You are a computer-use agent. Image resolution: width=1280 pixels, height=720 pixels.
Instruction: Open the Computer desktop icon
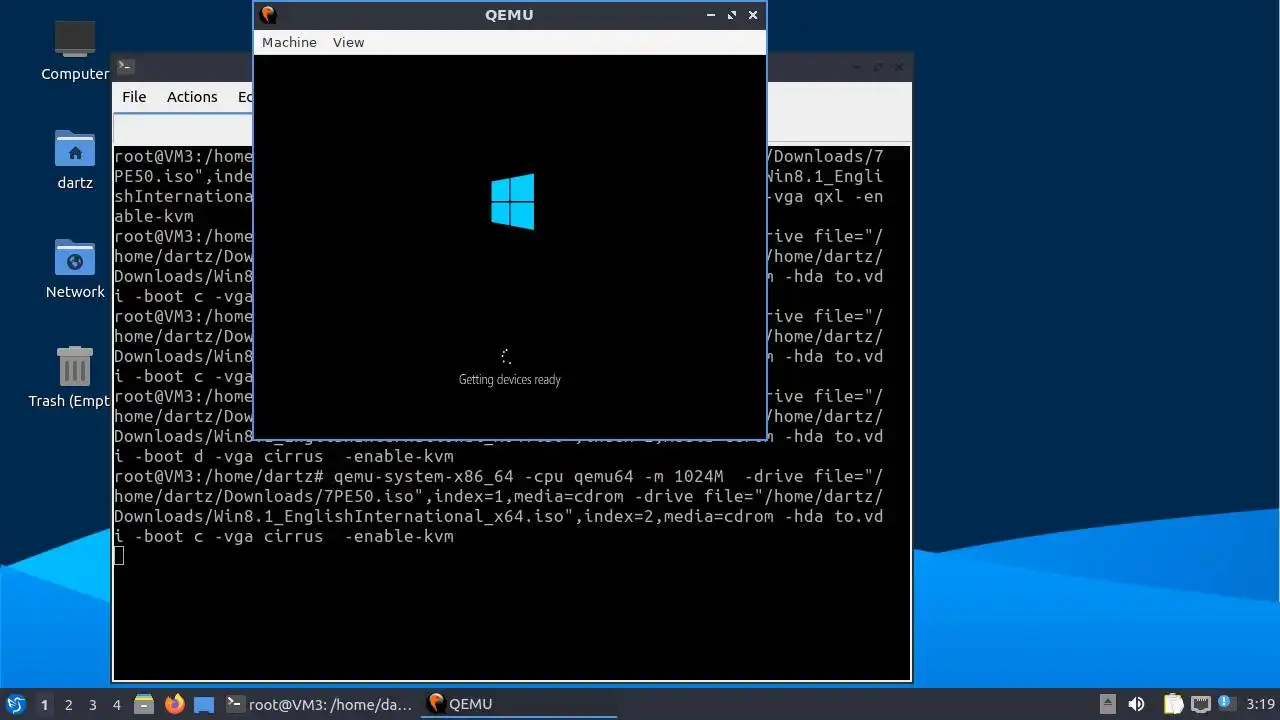coord(75,50)
